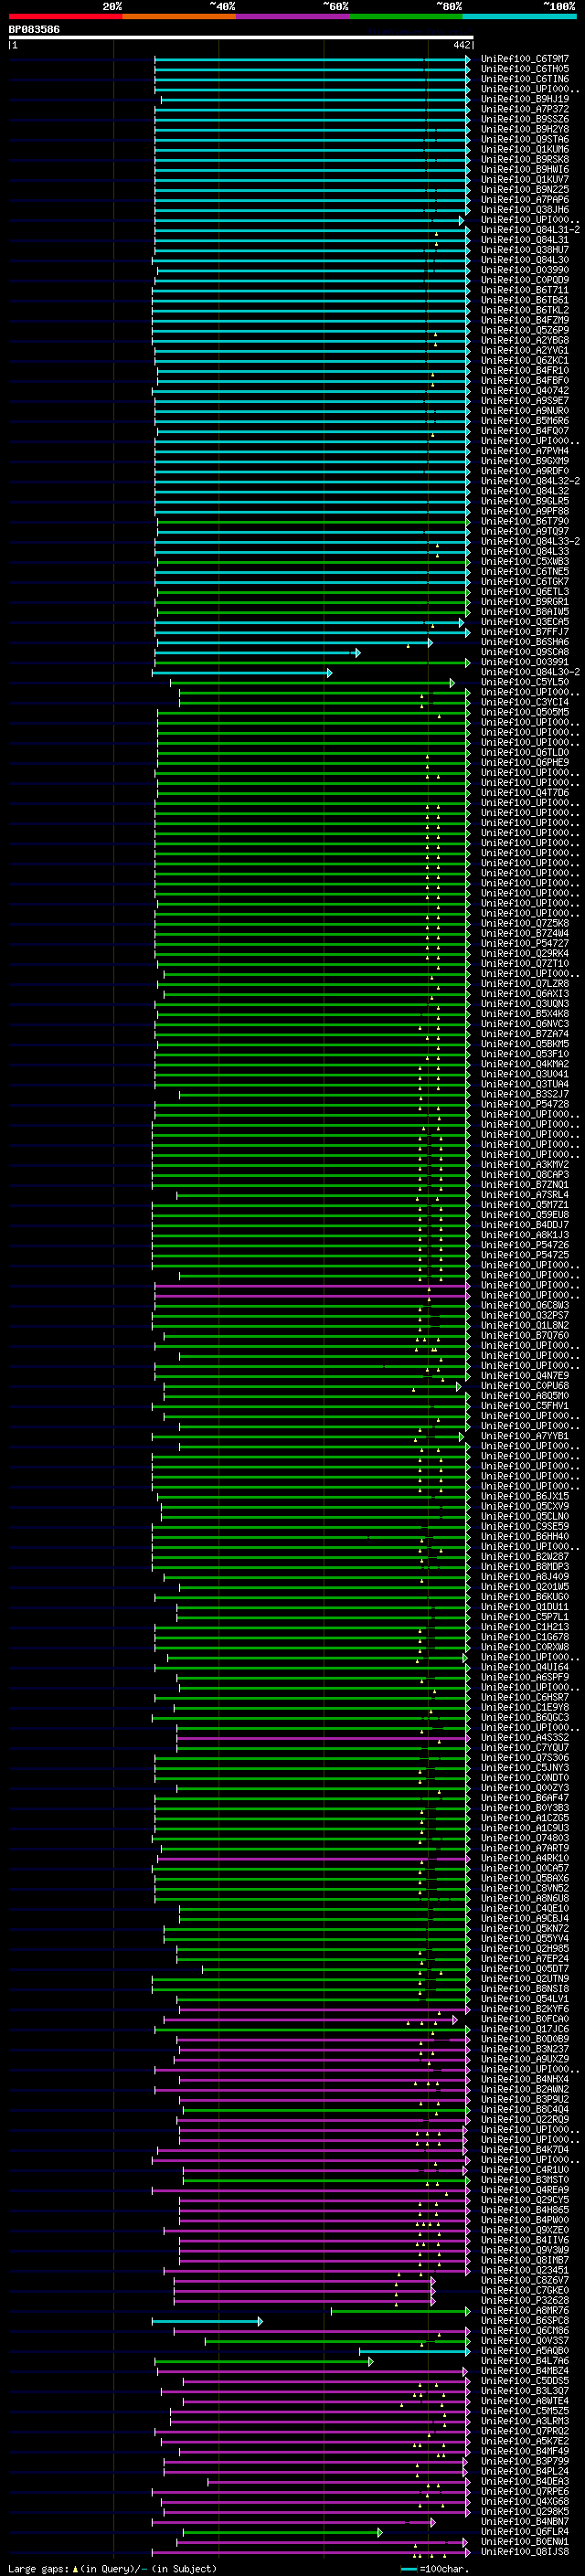This screenshot has width=585, height=2576.
Task: Open hit UniRef100_C0PQD9
Action: pos(524,280)
